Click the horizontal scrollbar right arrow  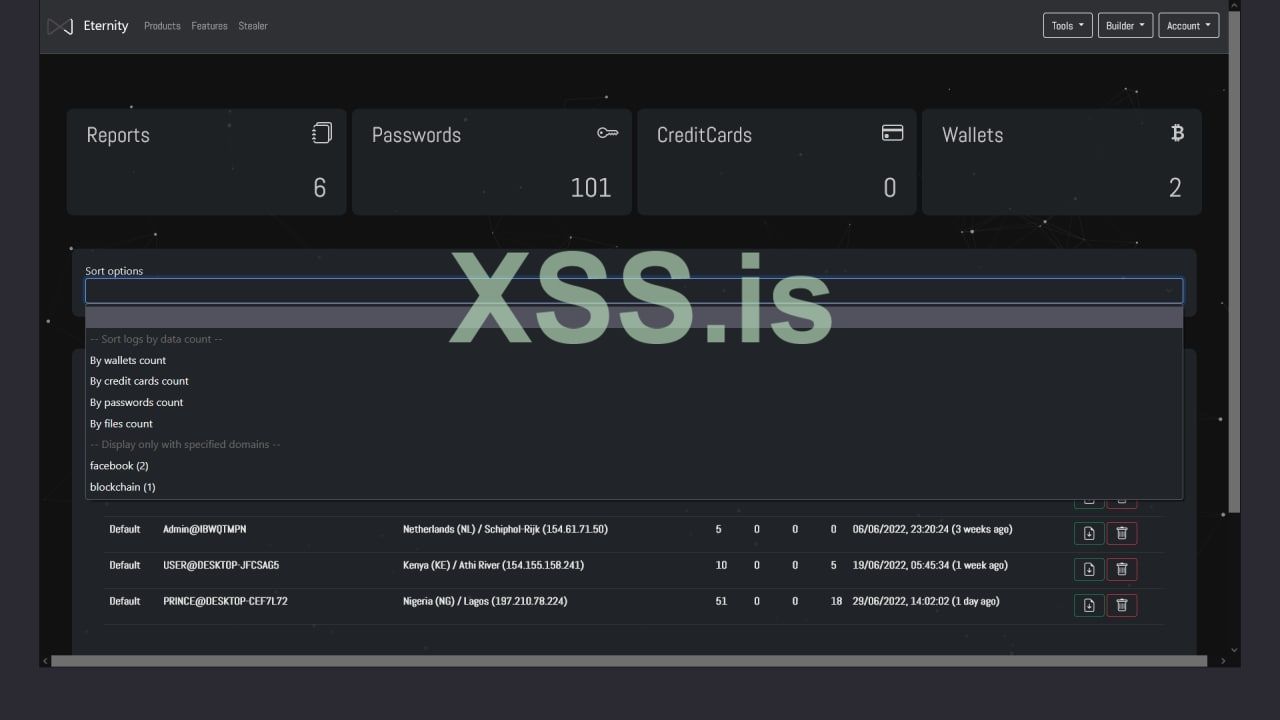point(1222,661)
